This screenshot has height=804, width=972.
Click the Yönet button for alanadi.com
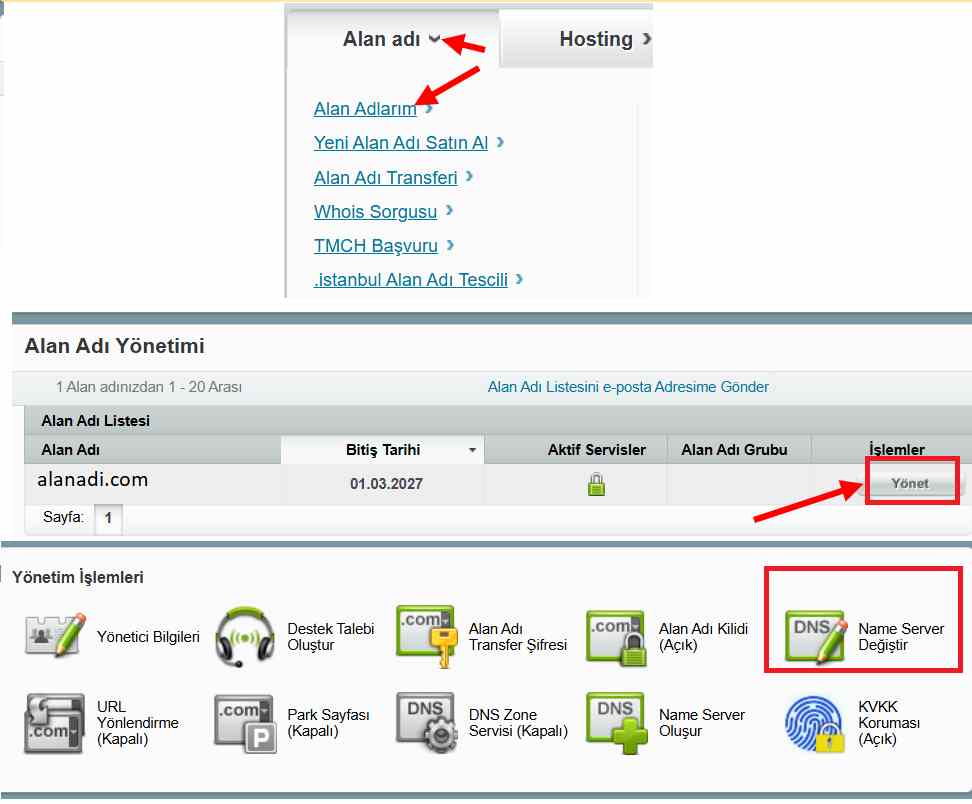pyautogui.click(x=910, y=484)
